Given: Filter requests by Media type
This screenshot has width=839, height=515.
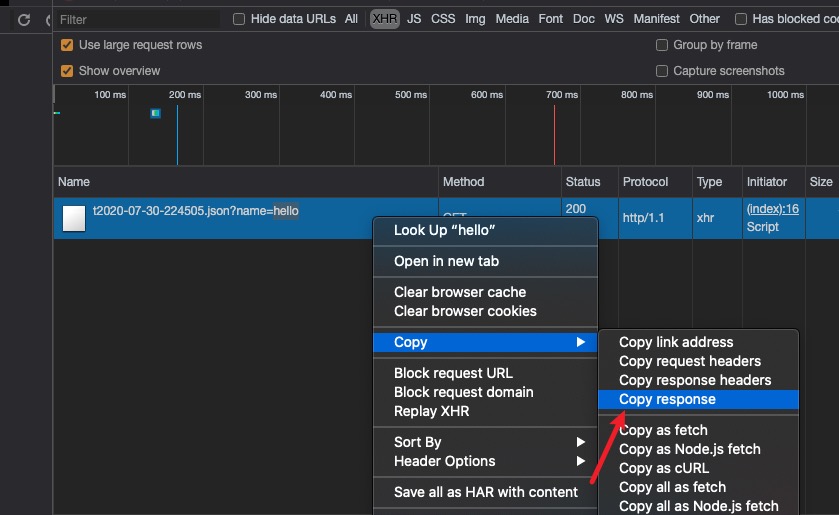Looking at the screenshot, I should click(512, 19).
